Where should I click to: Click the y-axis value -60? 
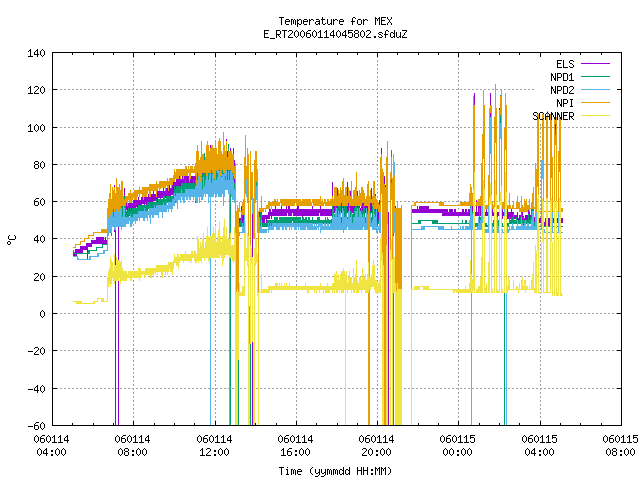(x=36, y=426)
